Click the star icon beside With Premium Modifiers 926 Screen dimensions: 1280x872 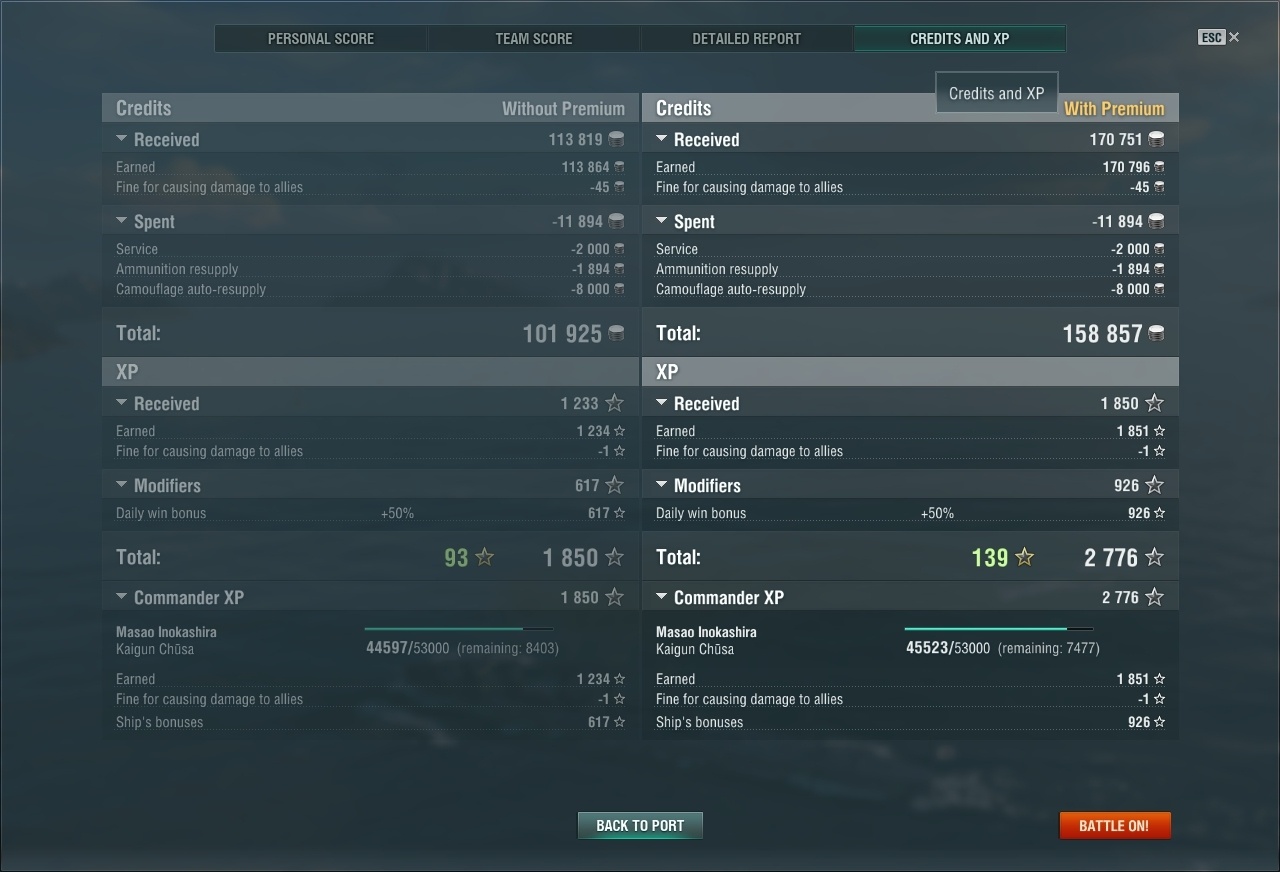1154,485
